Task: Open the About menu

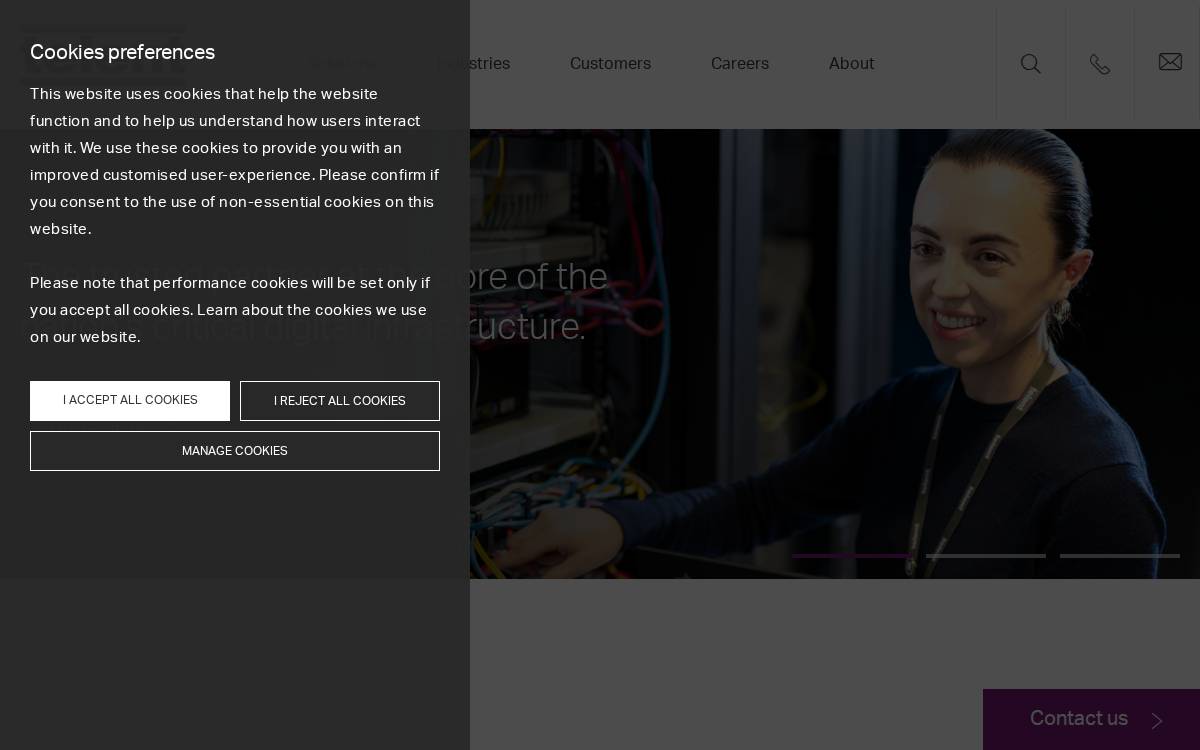Action: (852, 64)
